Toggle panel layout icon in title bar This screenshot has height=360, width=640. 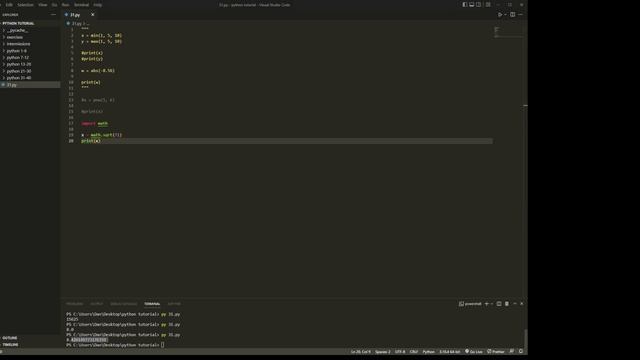(x=471, y=5)
